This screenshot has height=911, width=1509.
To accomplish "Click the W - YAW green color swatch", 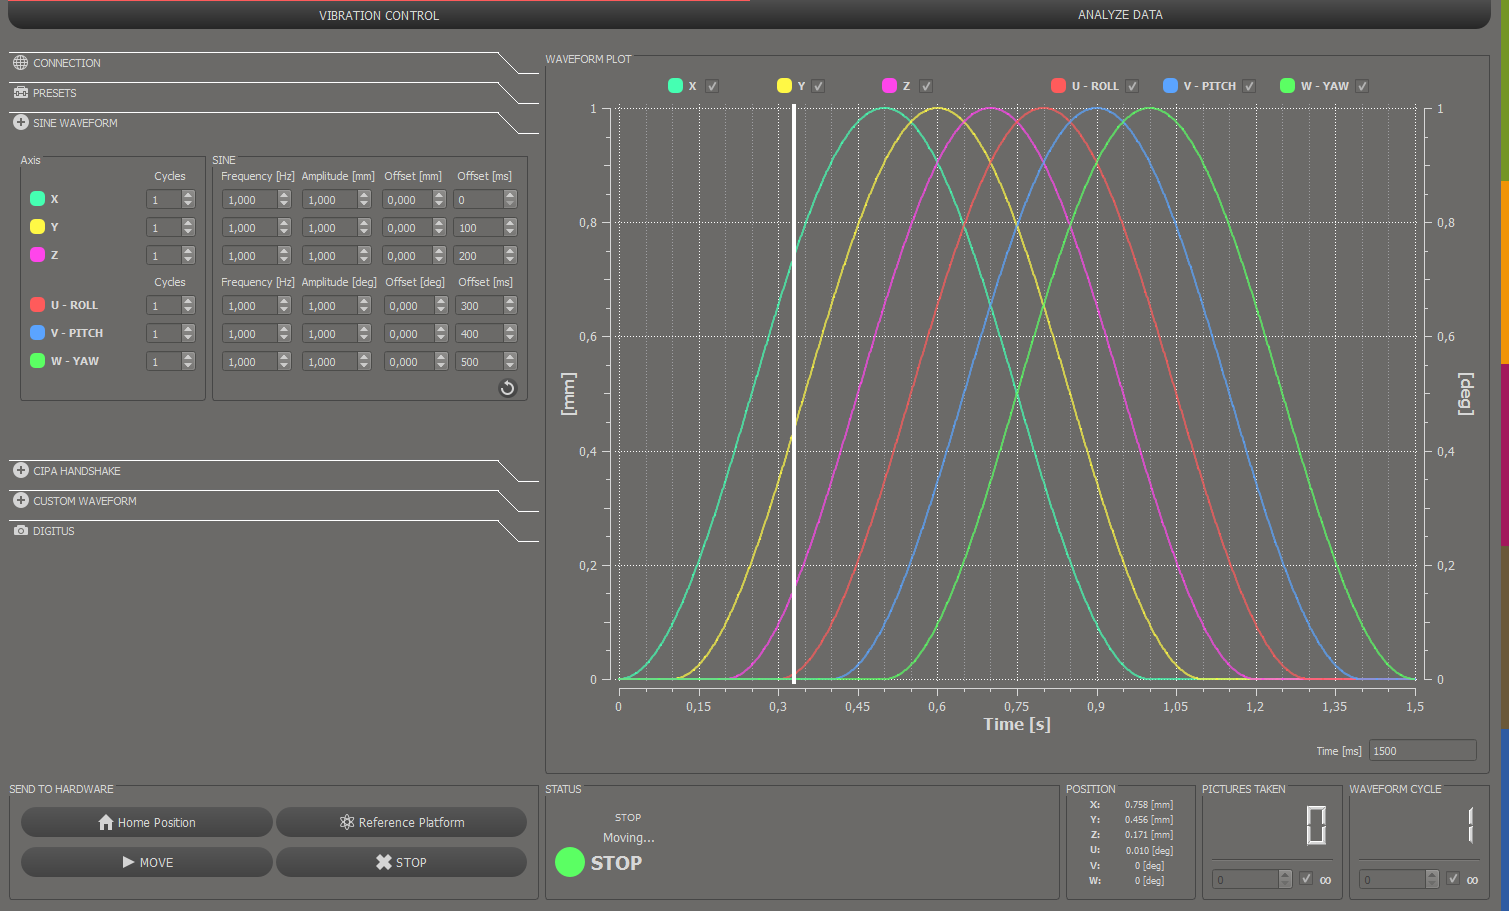I will [37, 361].
